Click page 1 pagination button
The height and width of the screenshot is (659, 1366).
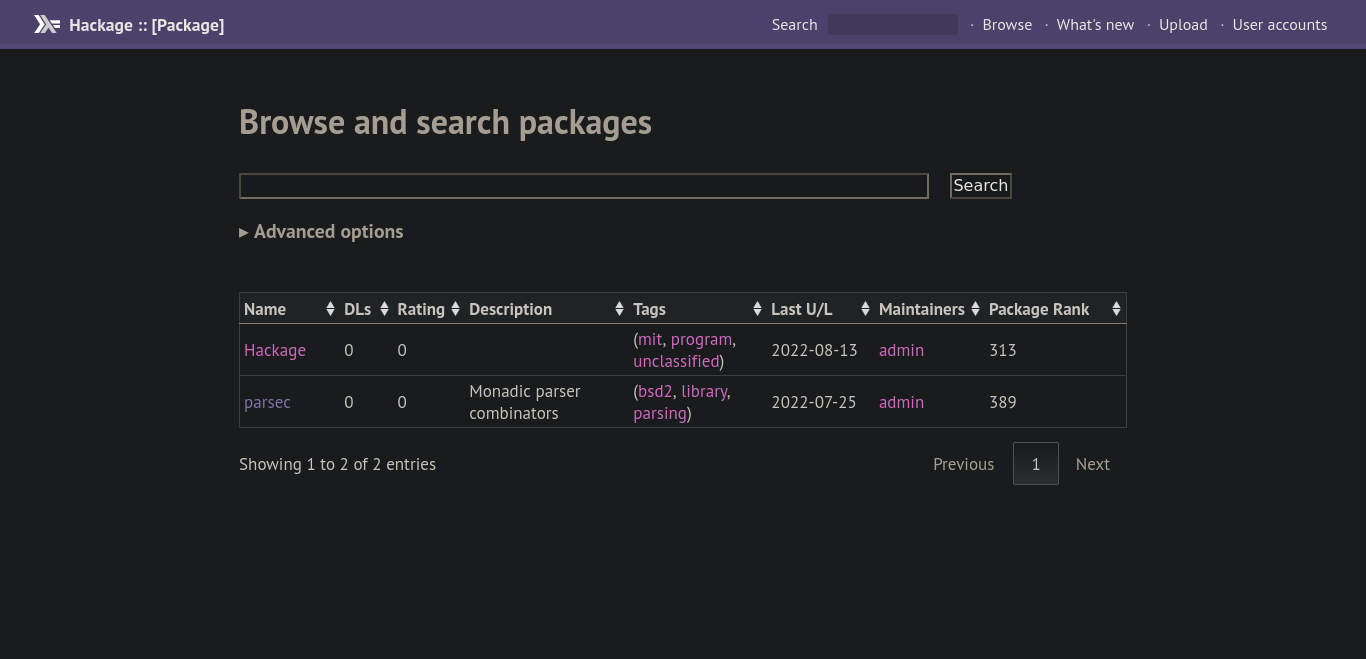[1035, 464]
